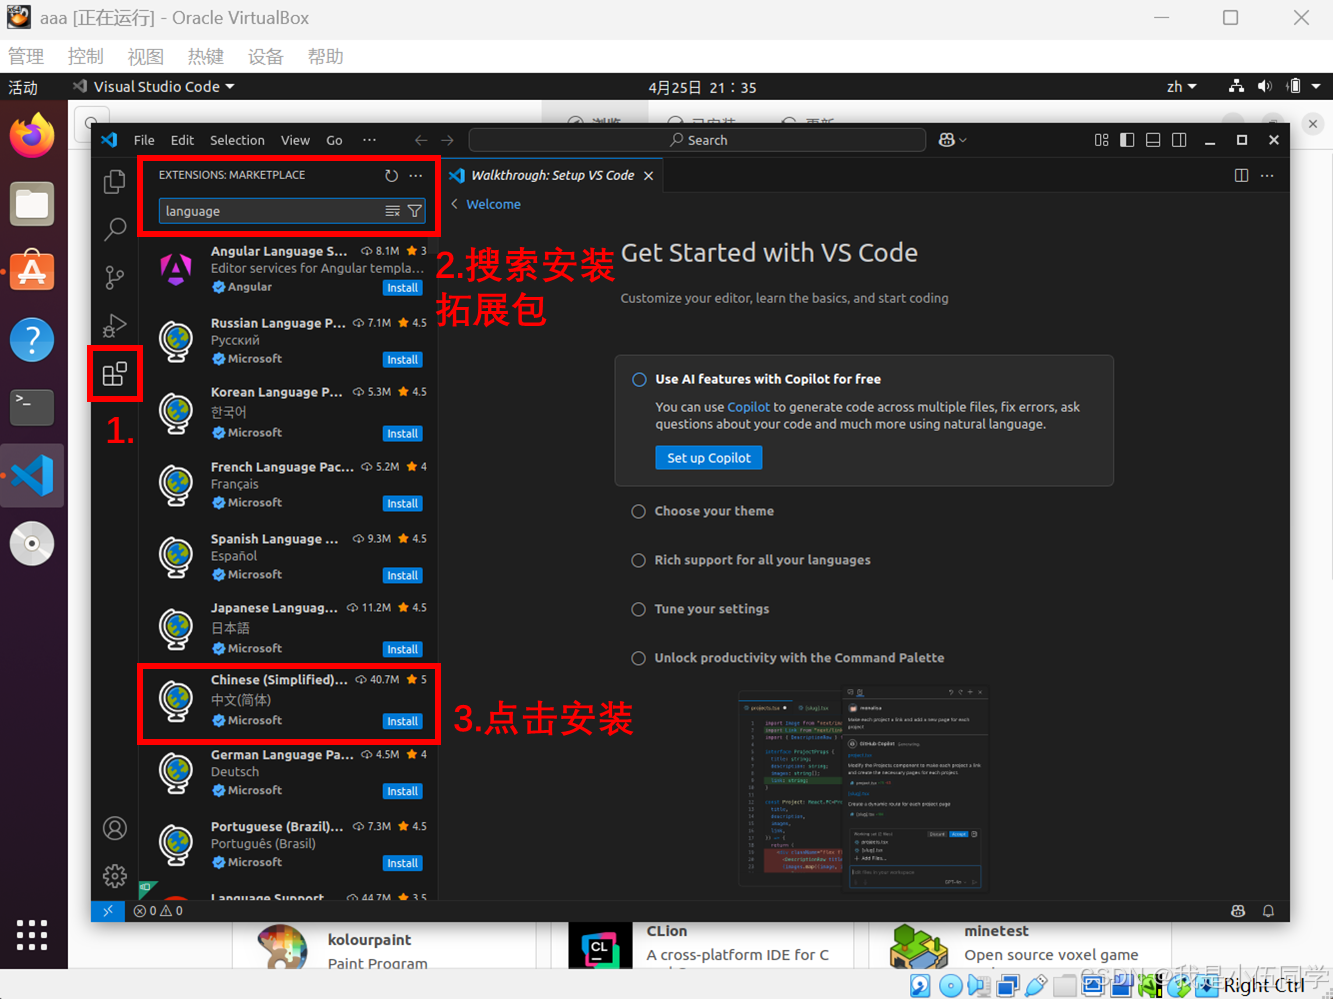1333x999 pixels.
Task: Toggle primary side bar visibility
Action: click(1127, 140)
